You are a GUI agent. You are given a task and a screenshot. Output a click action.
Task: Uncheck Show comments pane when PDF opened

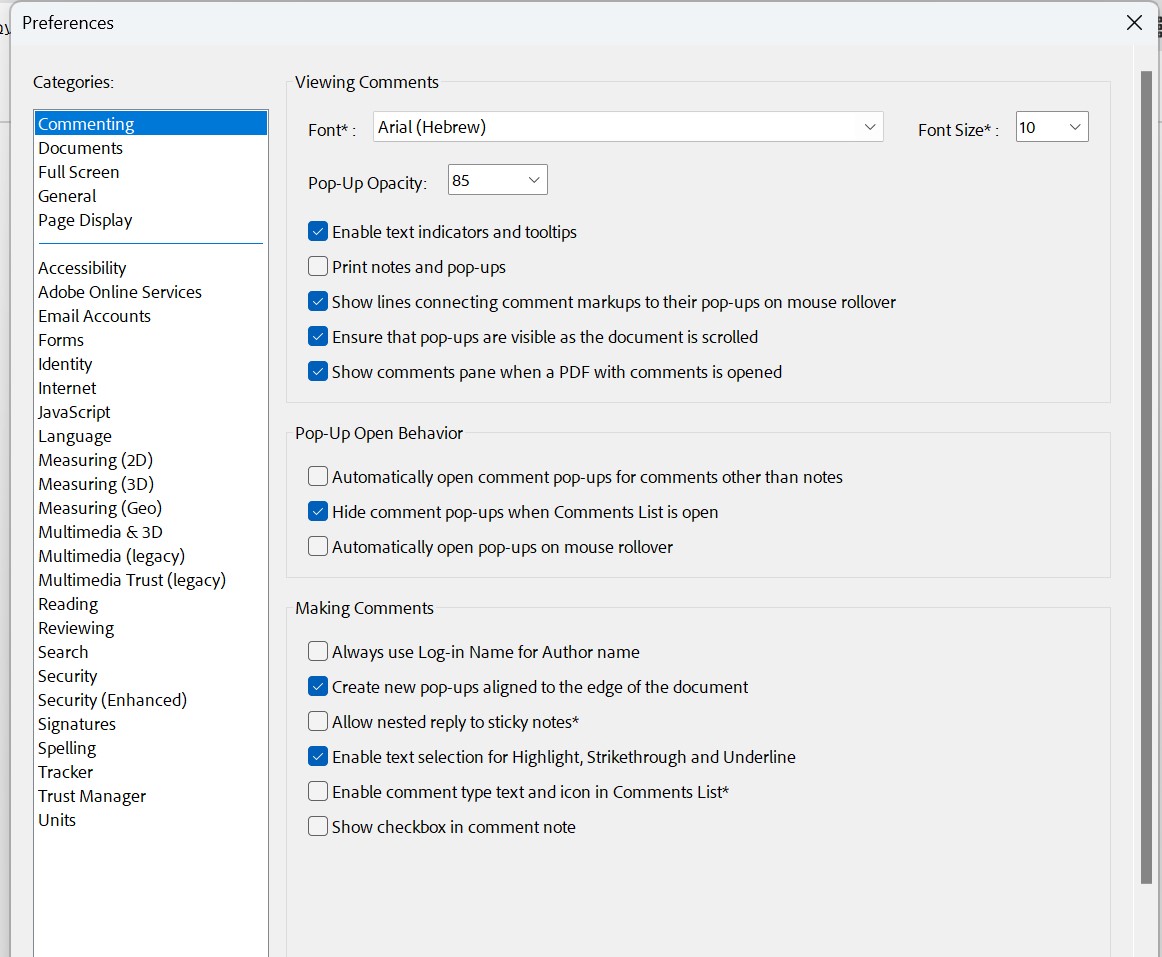(318, 372)
